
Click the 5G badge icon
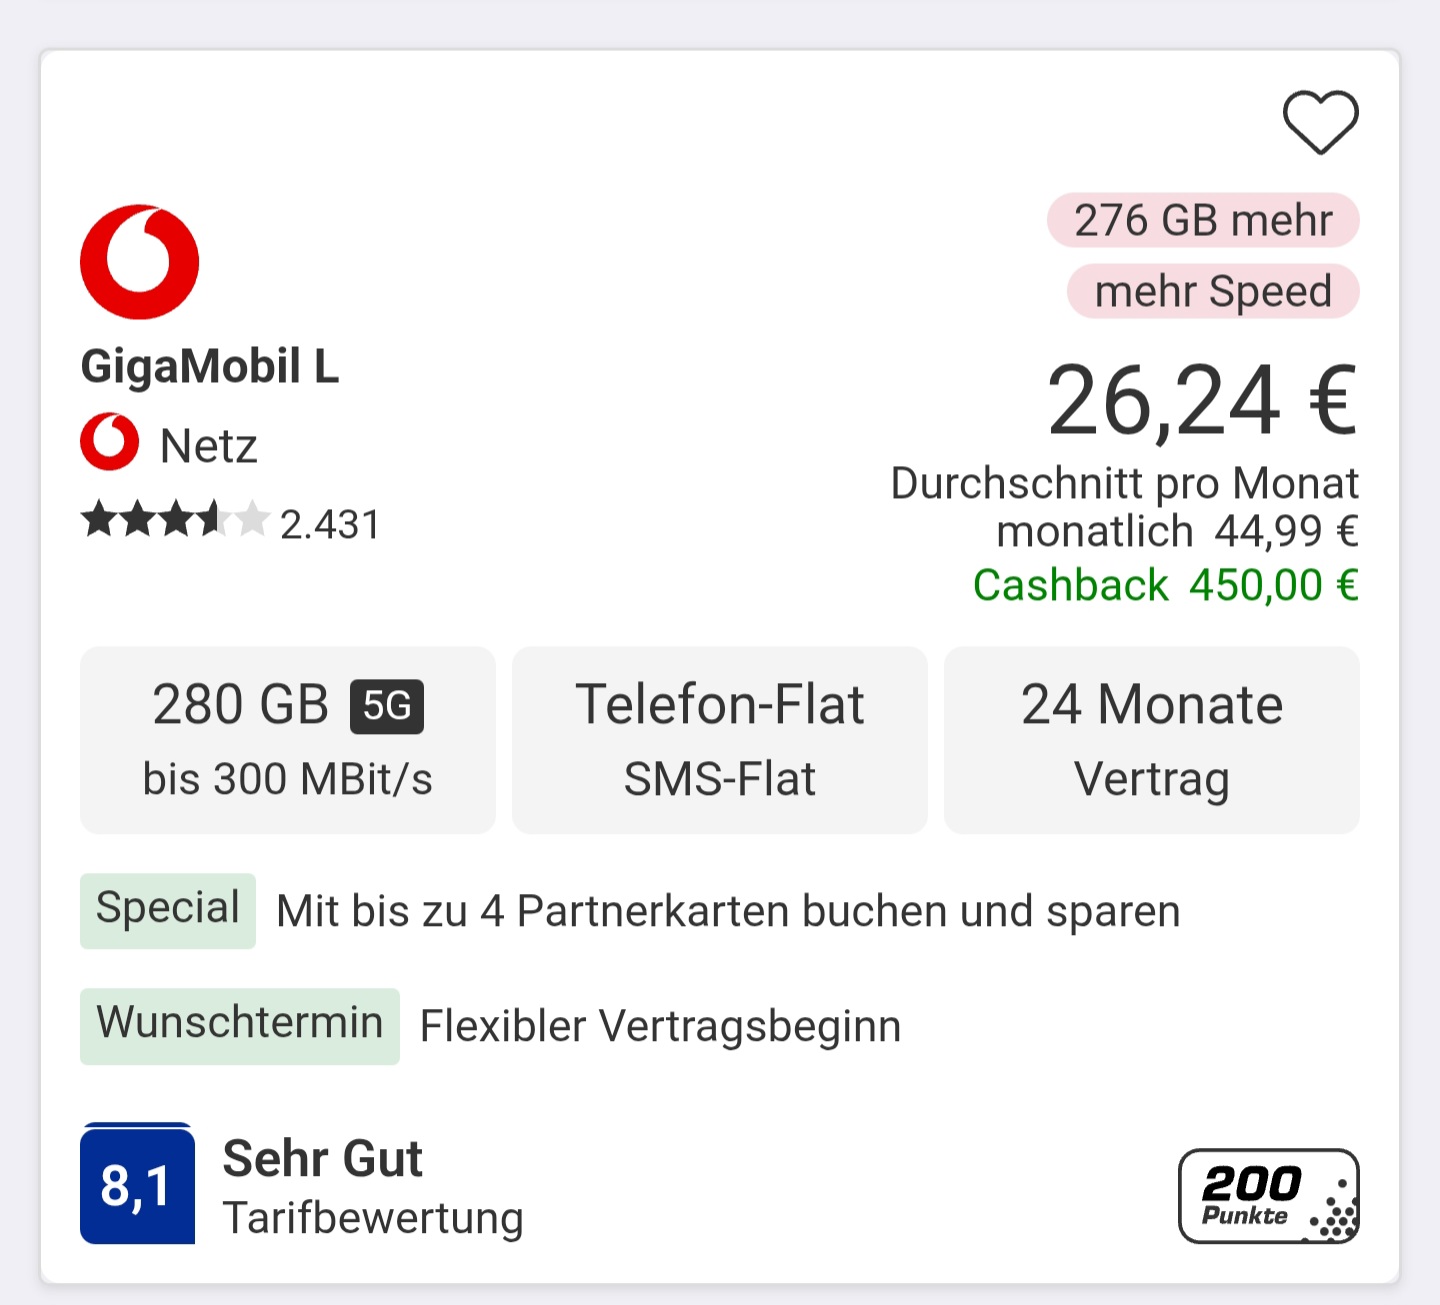coord(387,706)
